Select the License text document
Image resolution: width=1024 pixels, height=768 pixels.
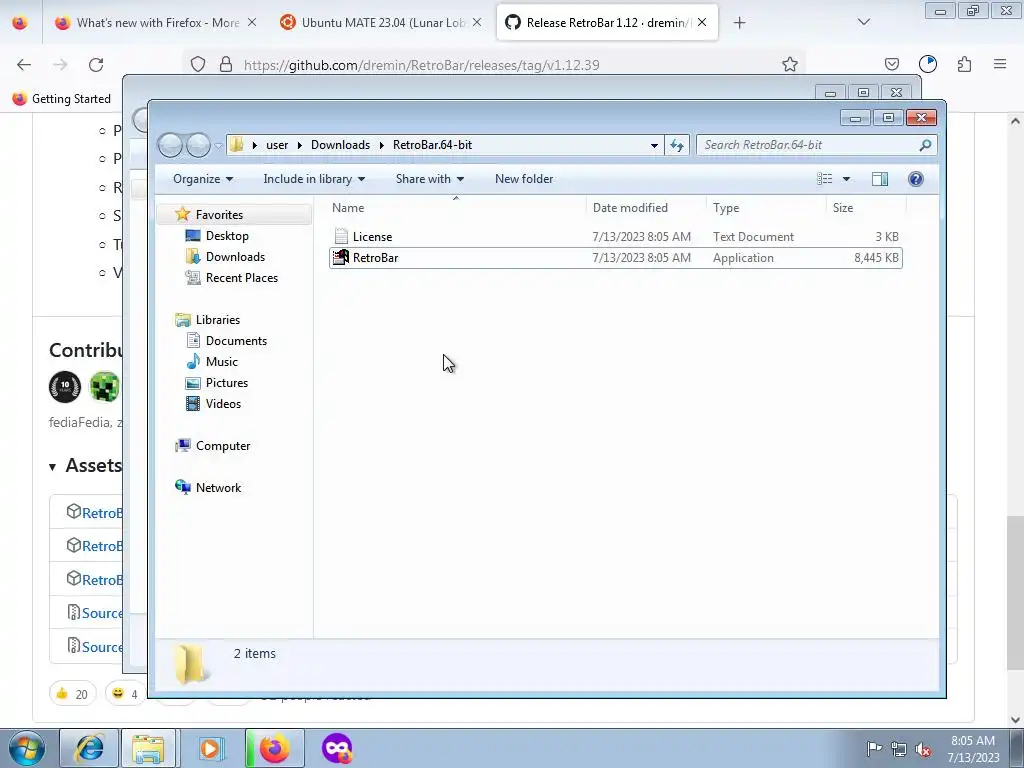click(615, 237)
